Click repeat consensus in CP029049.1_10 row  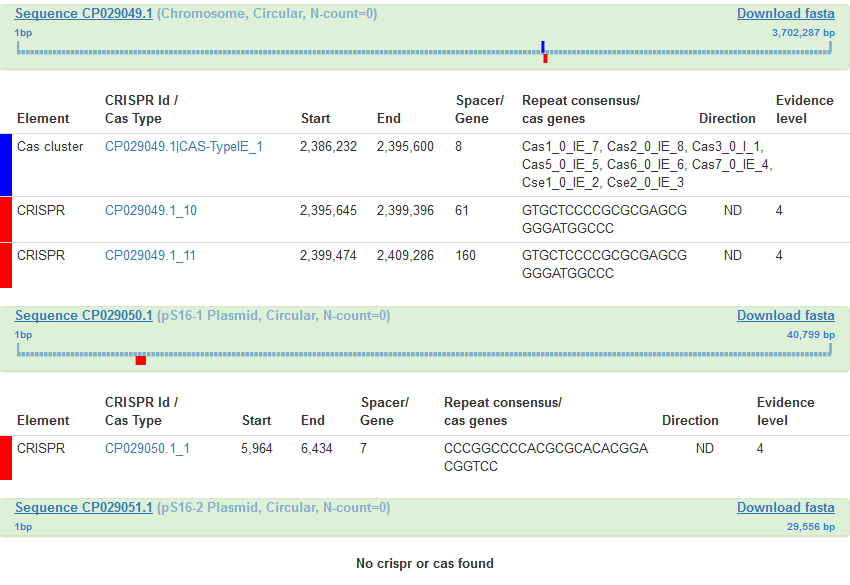coord(604,219)
